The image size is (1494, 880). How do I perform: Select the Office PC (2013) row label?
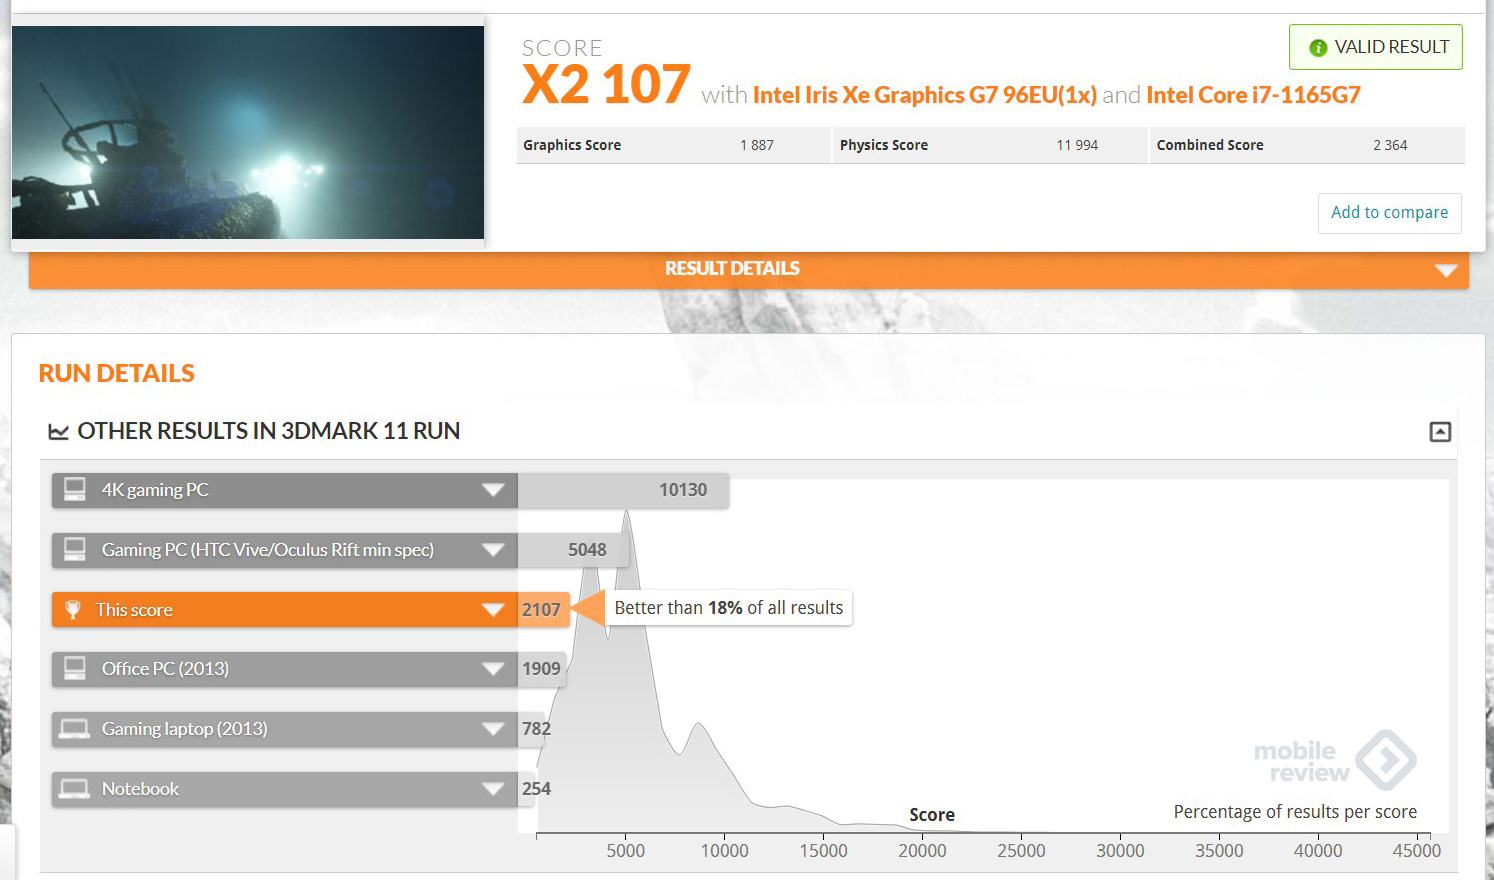coord(165,669)
